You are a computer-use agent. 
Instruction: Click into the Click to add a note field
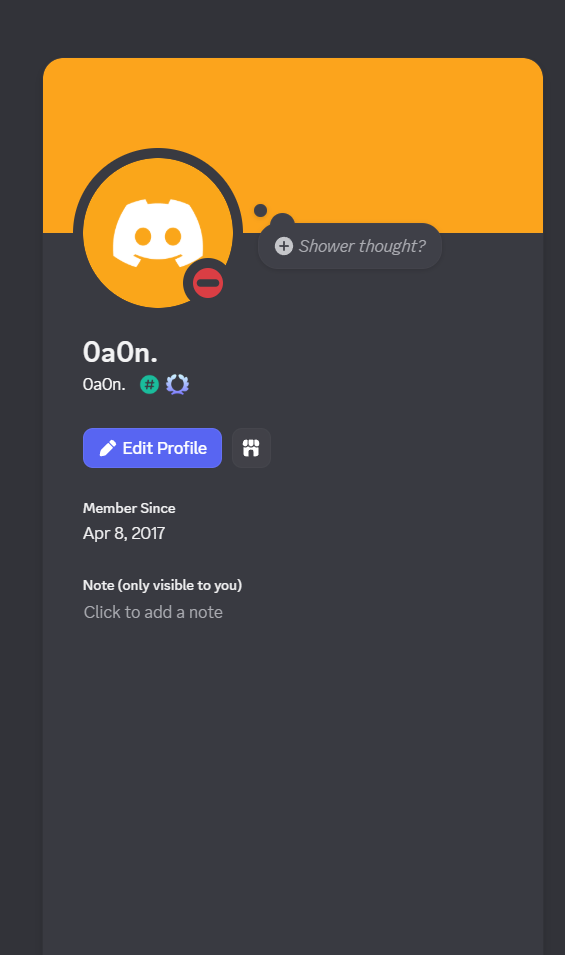tap(153, 612)
